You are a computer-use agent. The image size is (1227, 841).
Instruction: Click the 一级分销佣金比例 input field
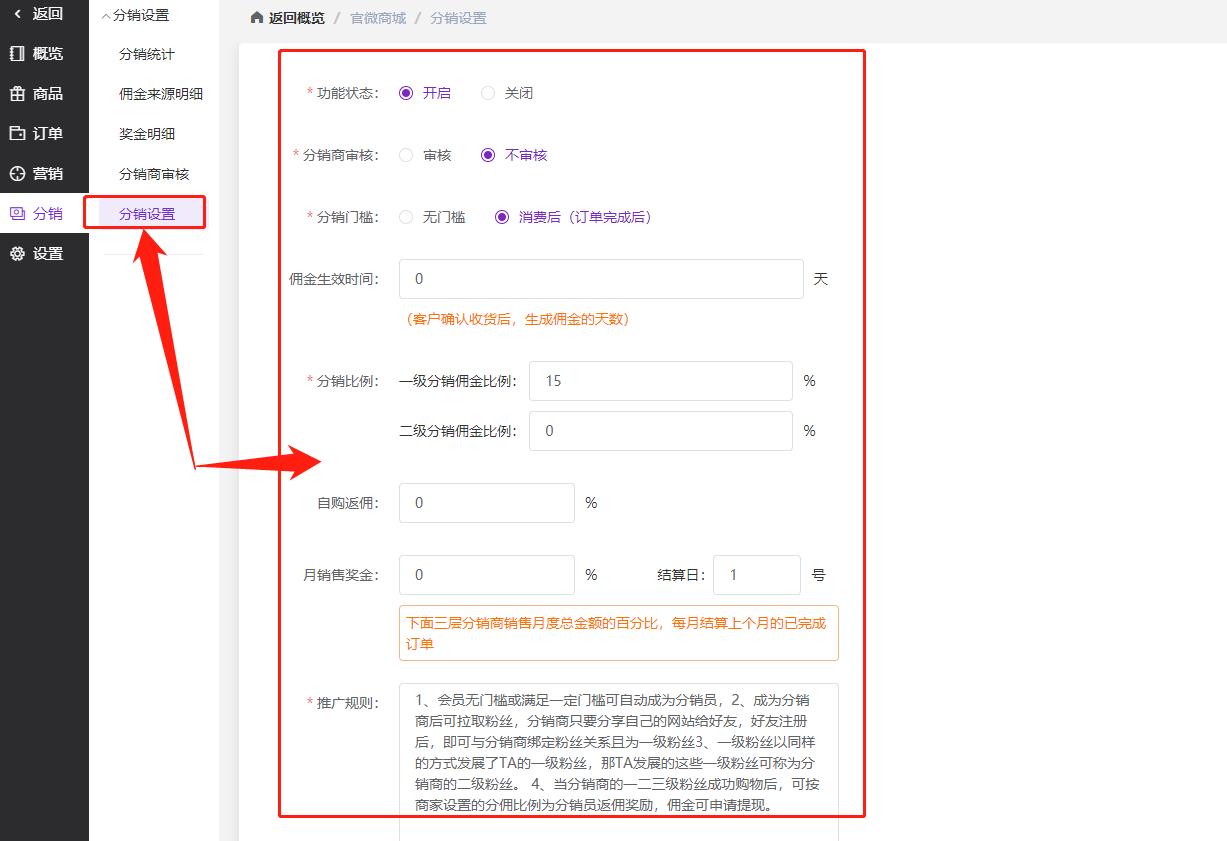[660, 381]
